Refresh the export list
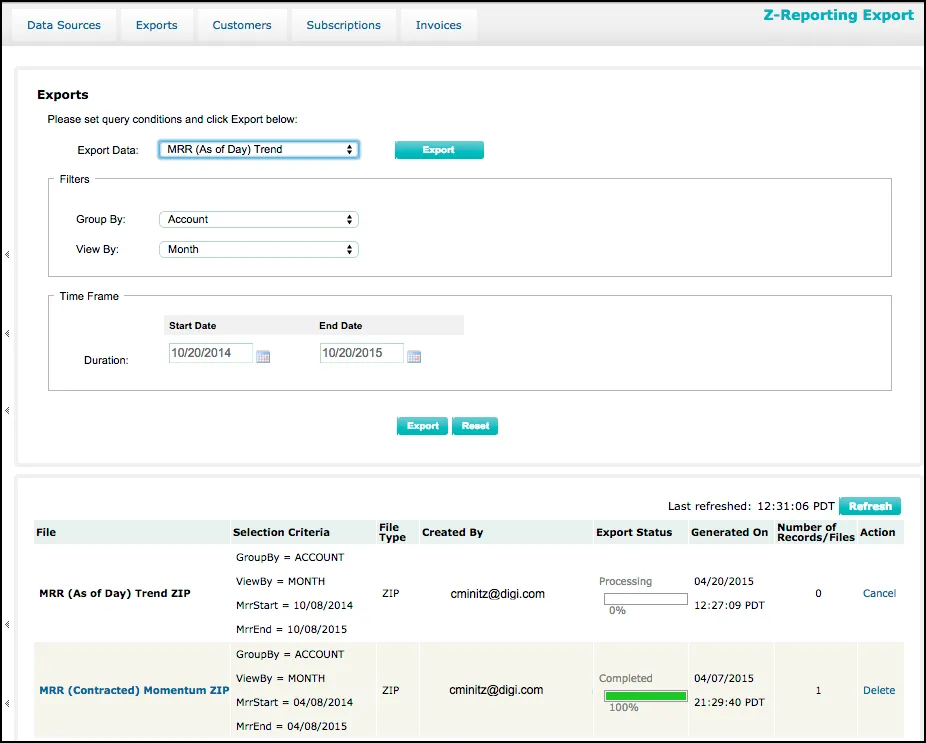Screen dimensions: 926x743 (x=870, y=506)
